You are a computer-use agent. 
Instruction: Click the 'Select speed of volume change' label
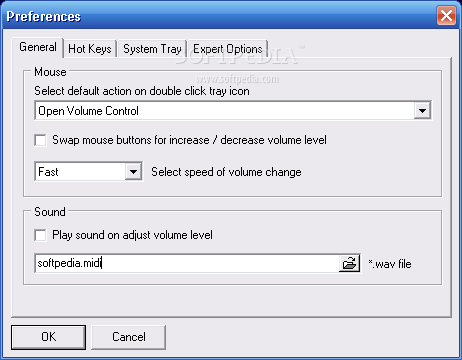pyautogui.click(x=226, y=172)
